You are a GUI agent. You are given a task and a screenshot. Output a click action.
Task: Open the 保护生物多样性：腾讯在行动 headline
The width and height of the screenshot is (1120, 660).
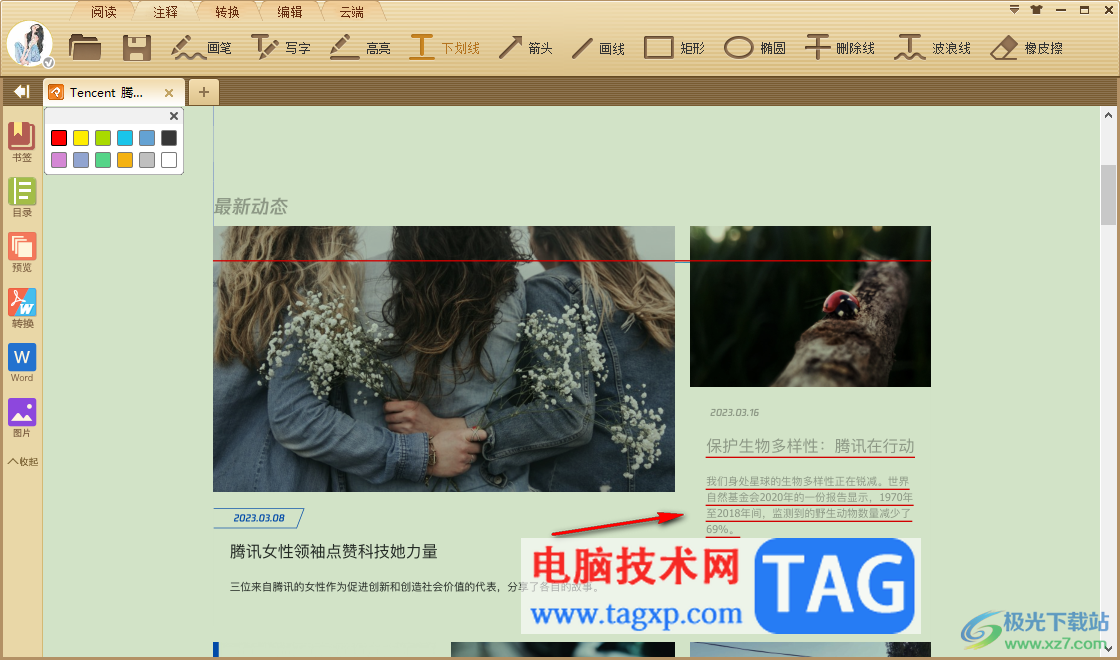tap(810, 446)
